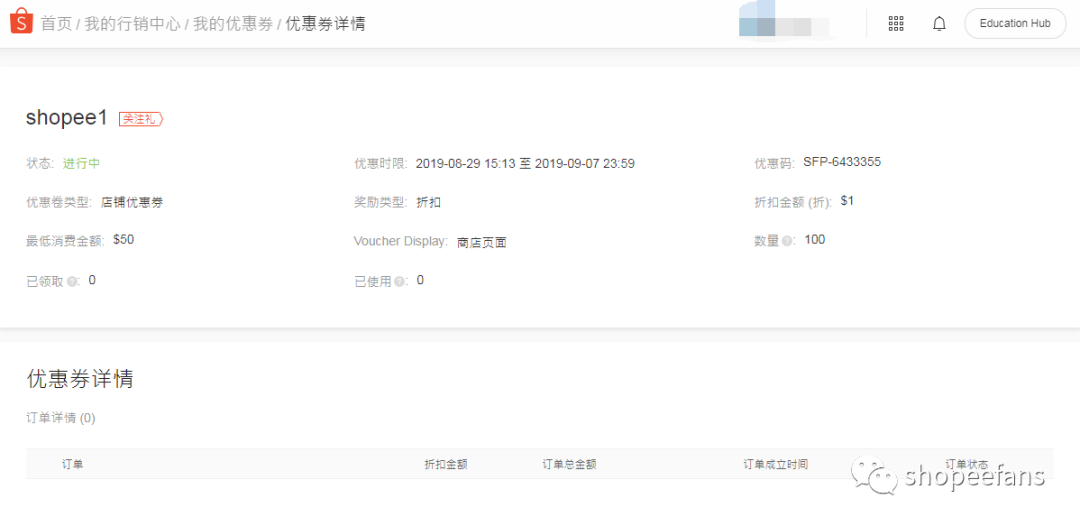Click the 订单成立时间 column header
This screenshot has height=526, width=1080.
[776, 465]
